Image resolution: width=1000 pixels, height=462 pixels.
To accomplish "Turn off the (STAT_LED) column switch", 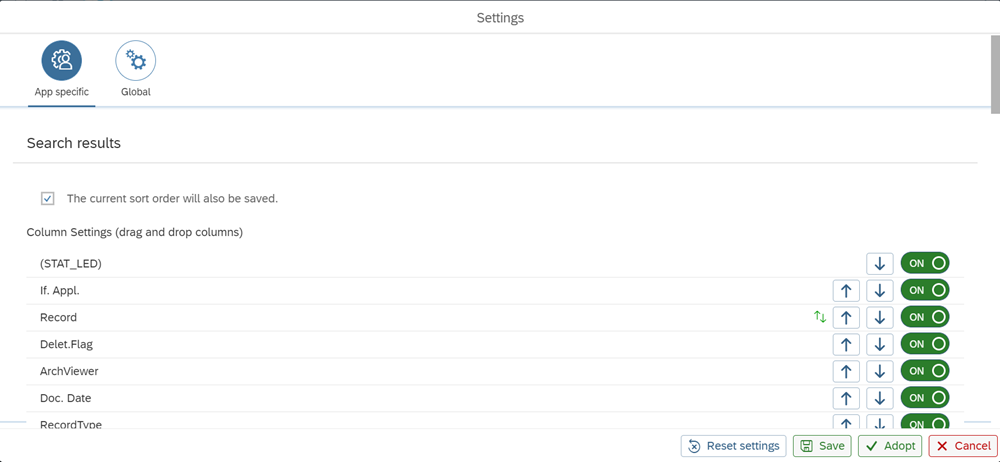I will (925, 263).
